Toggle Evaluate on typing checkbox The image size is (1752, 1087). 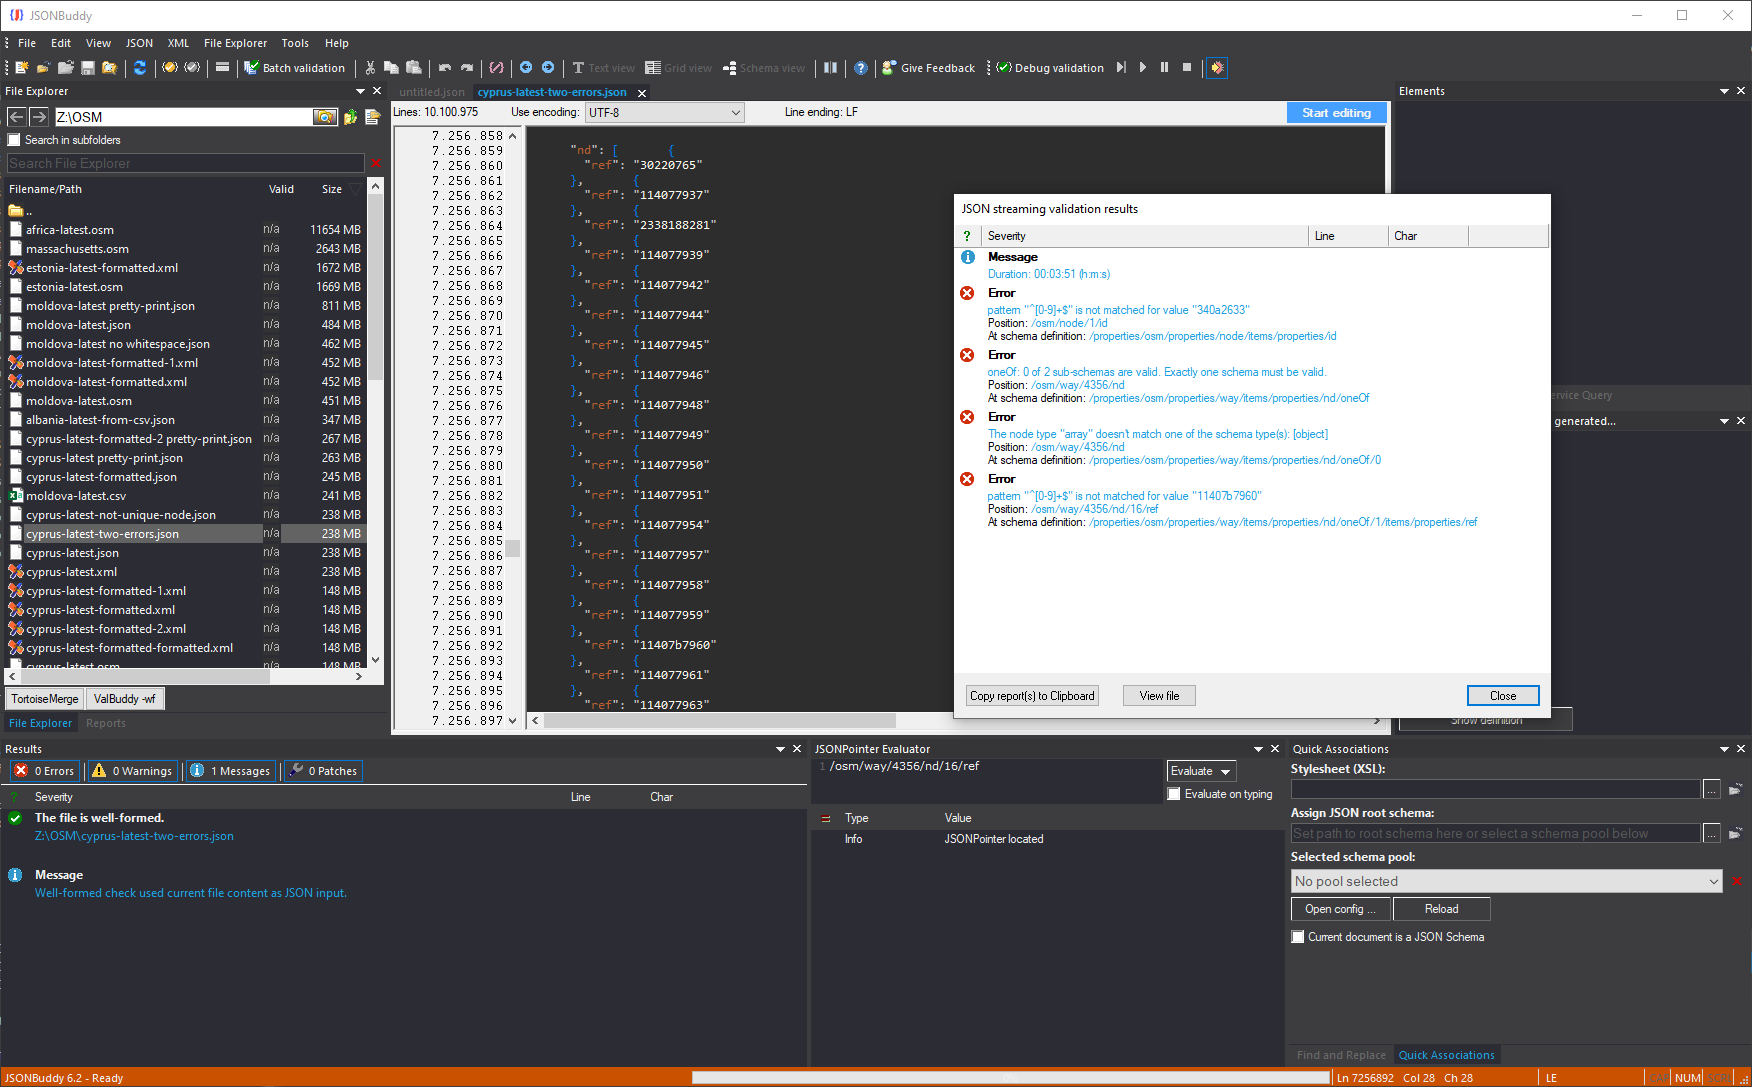[1174, 794]
